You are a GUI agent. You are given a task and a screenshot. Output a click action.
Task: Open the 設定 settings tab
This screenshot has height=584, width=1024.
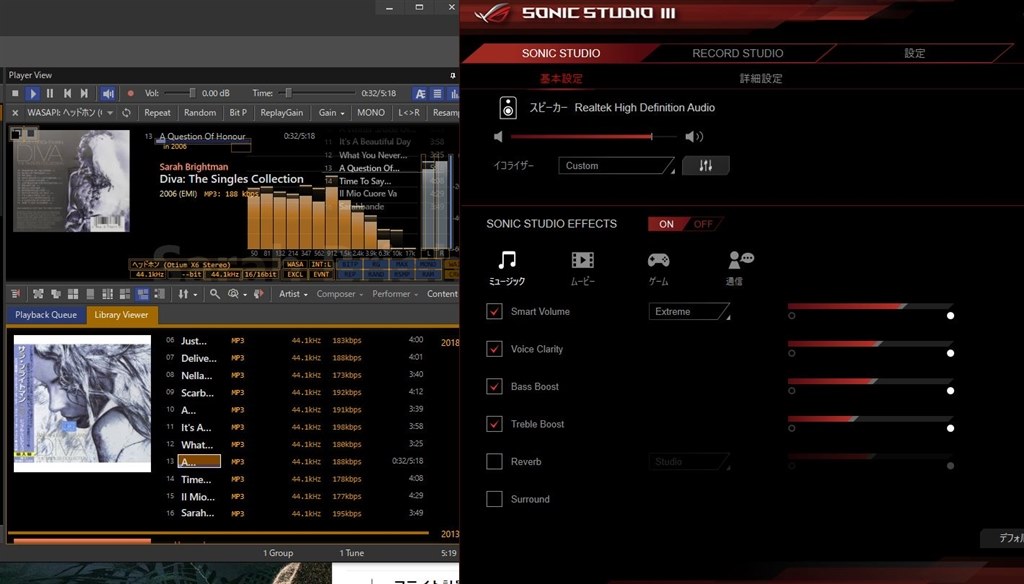(914, 54)
